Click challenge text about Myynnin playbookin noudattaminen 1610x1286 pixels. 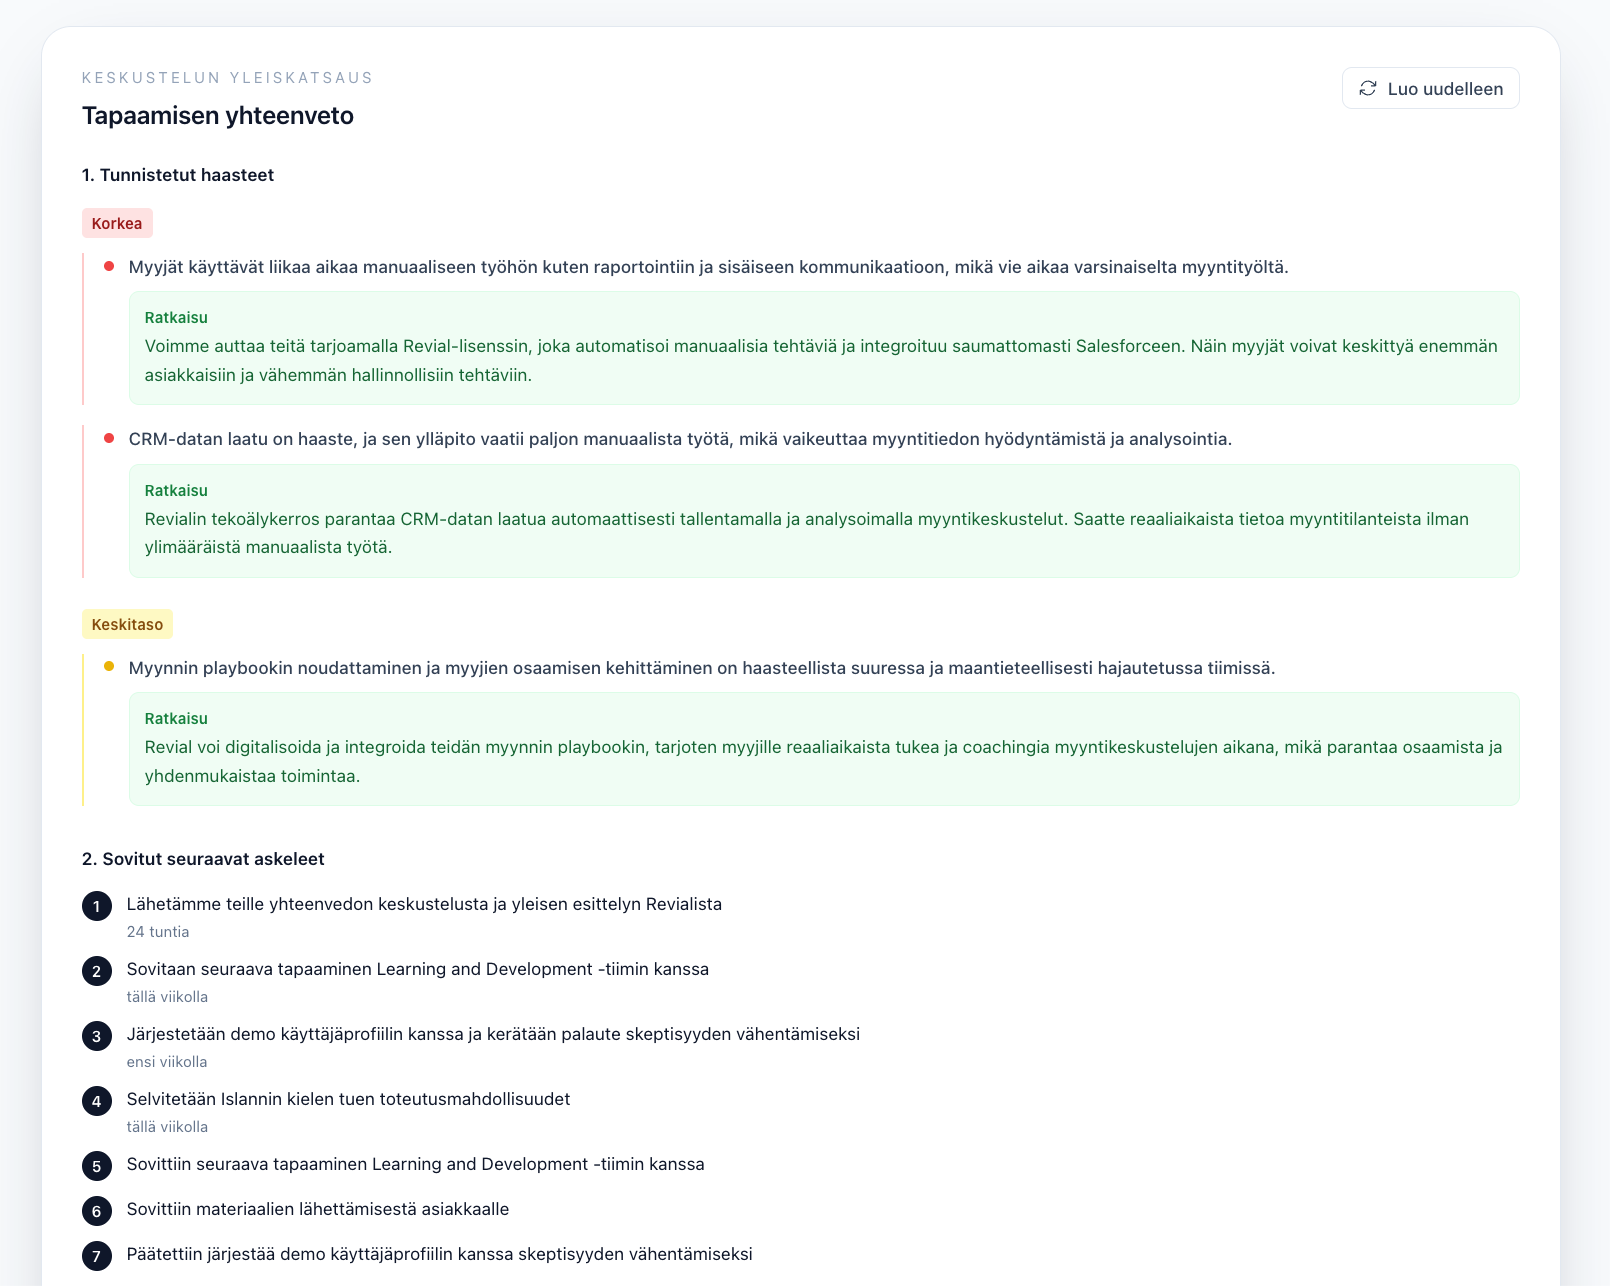click(x=702, y=668)
